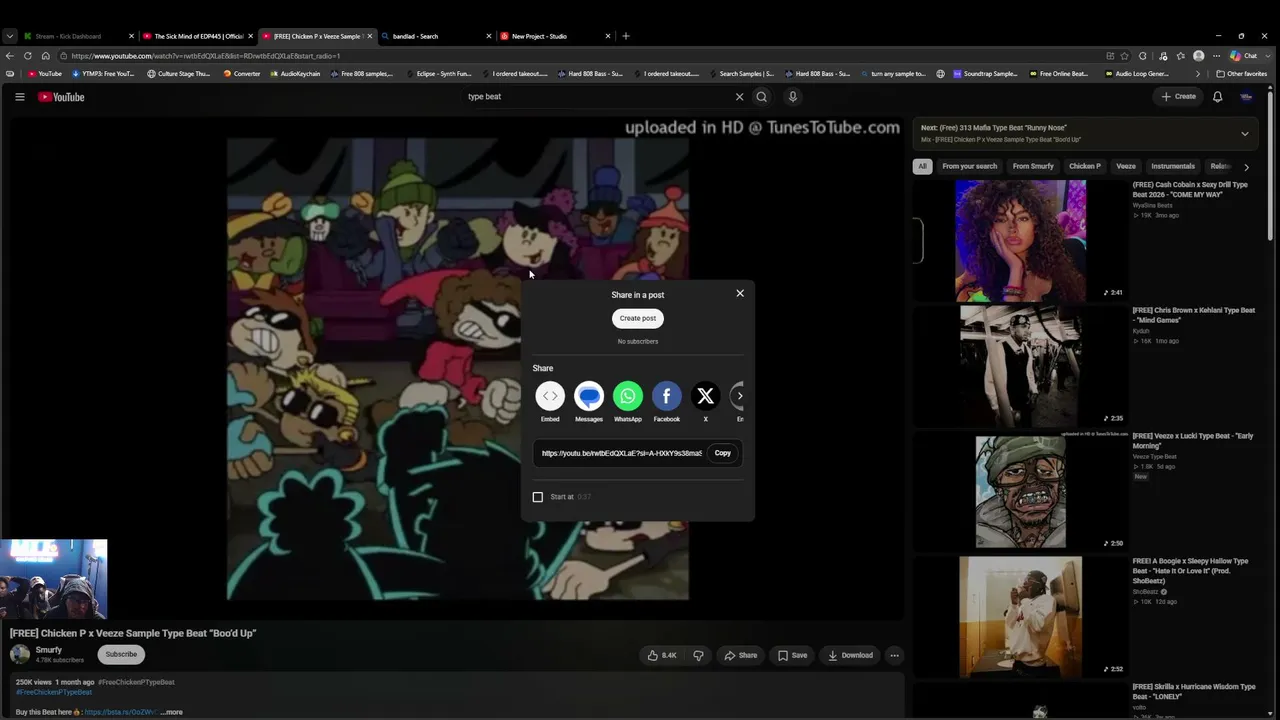Share to Facebook
1280x720 pixels.
667,396
